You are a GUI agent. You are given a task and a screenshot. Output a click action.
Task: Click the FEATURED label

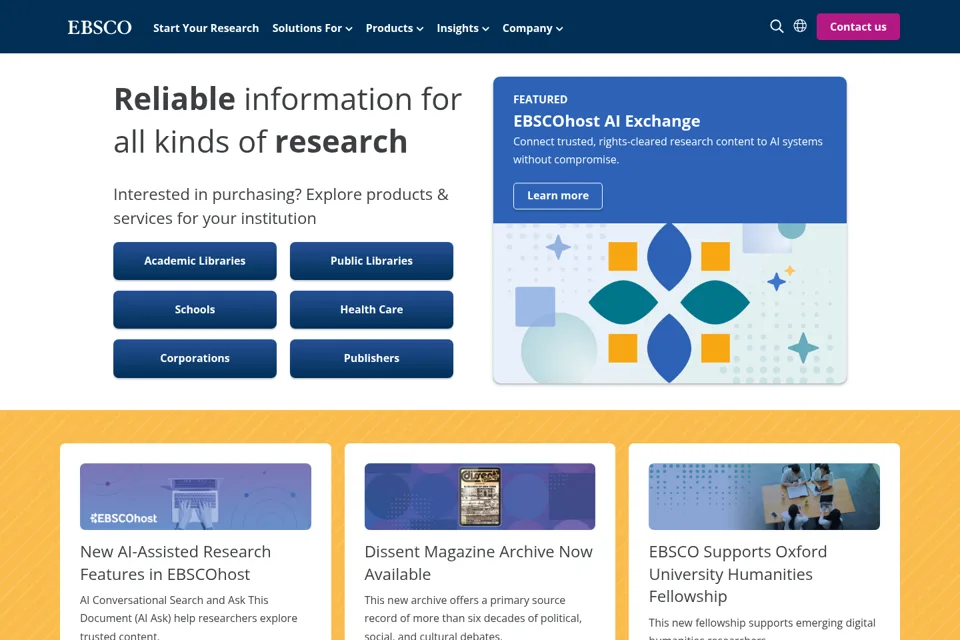(540, 99)
